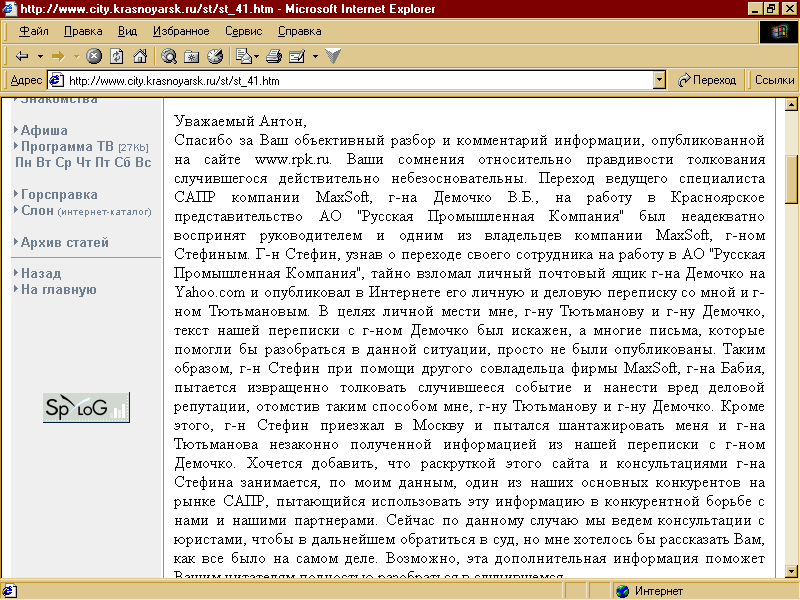The height and width of the screenshot is (600, 800).
Task: Open the Правка menu
Action: pos(83,31)
